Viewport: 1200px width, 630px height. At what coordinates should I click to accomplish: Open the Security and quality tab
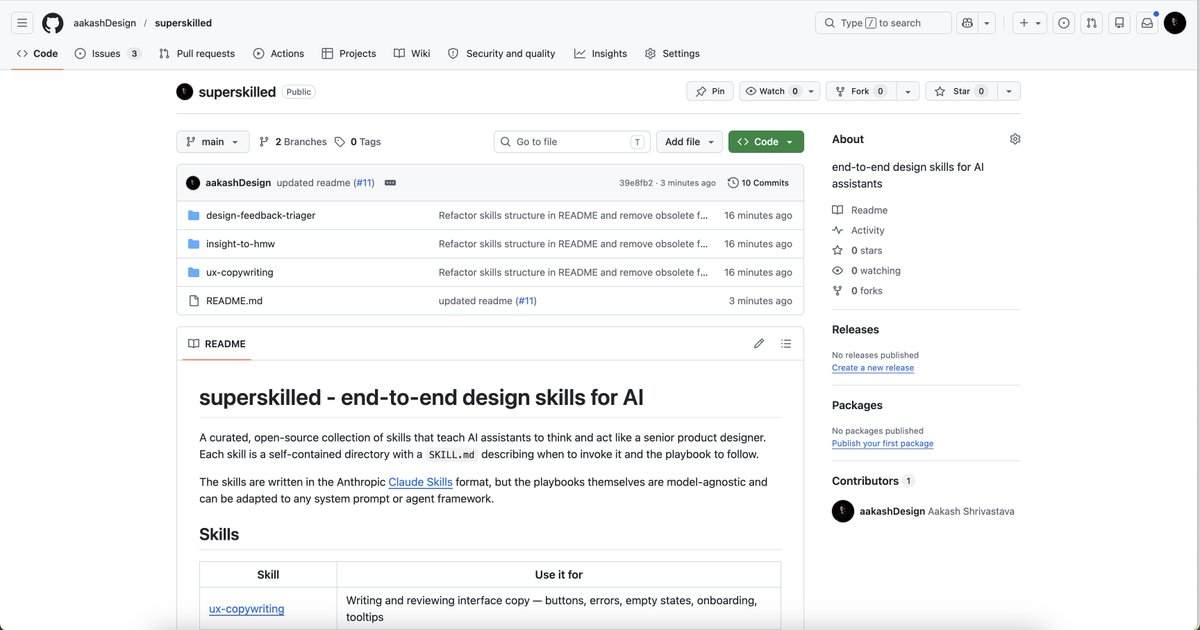(x=501, y=54)
